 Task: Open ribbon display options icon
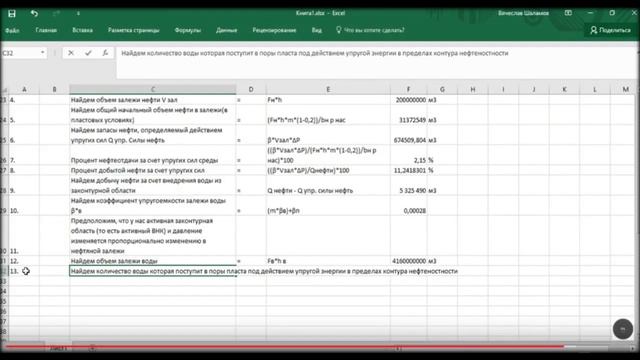tap(568, 13)
